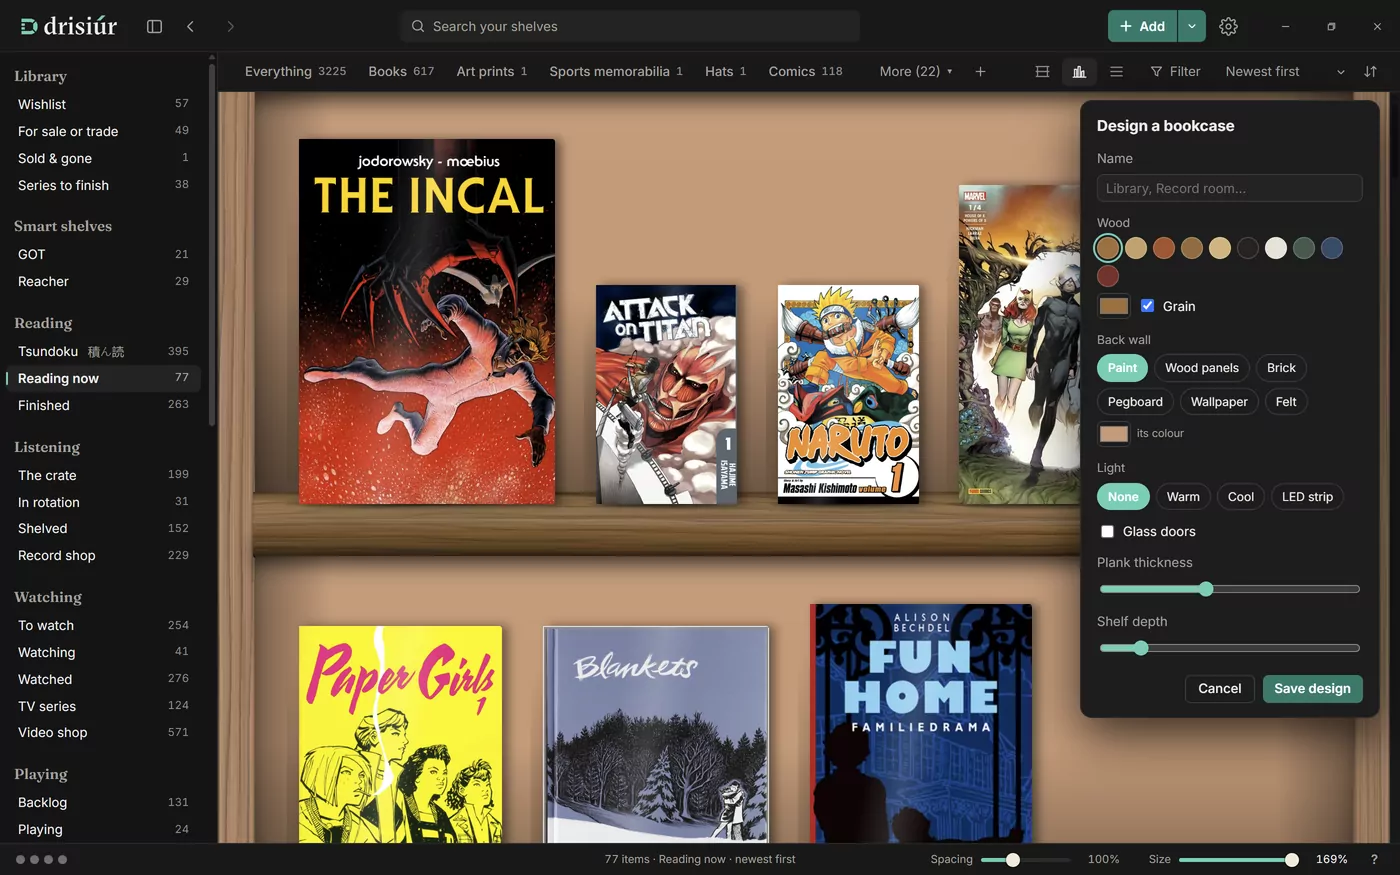Click the Save design button

(x=1312, y=689)
